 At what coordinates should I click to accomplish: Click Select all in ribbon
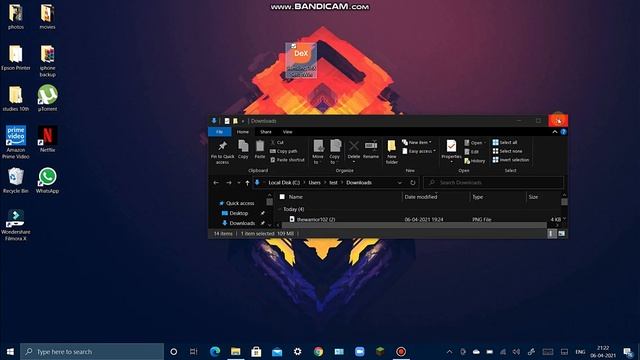coord(505,142)
